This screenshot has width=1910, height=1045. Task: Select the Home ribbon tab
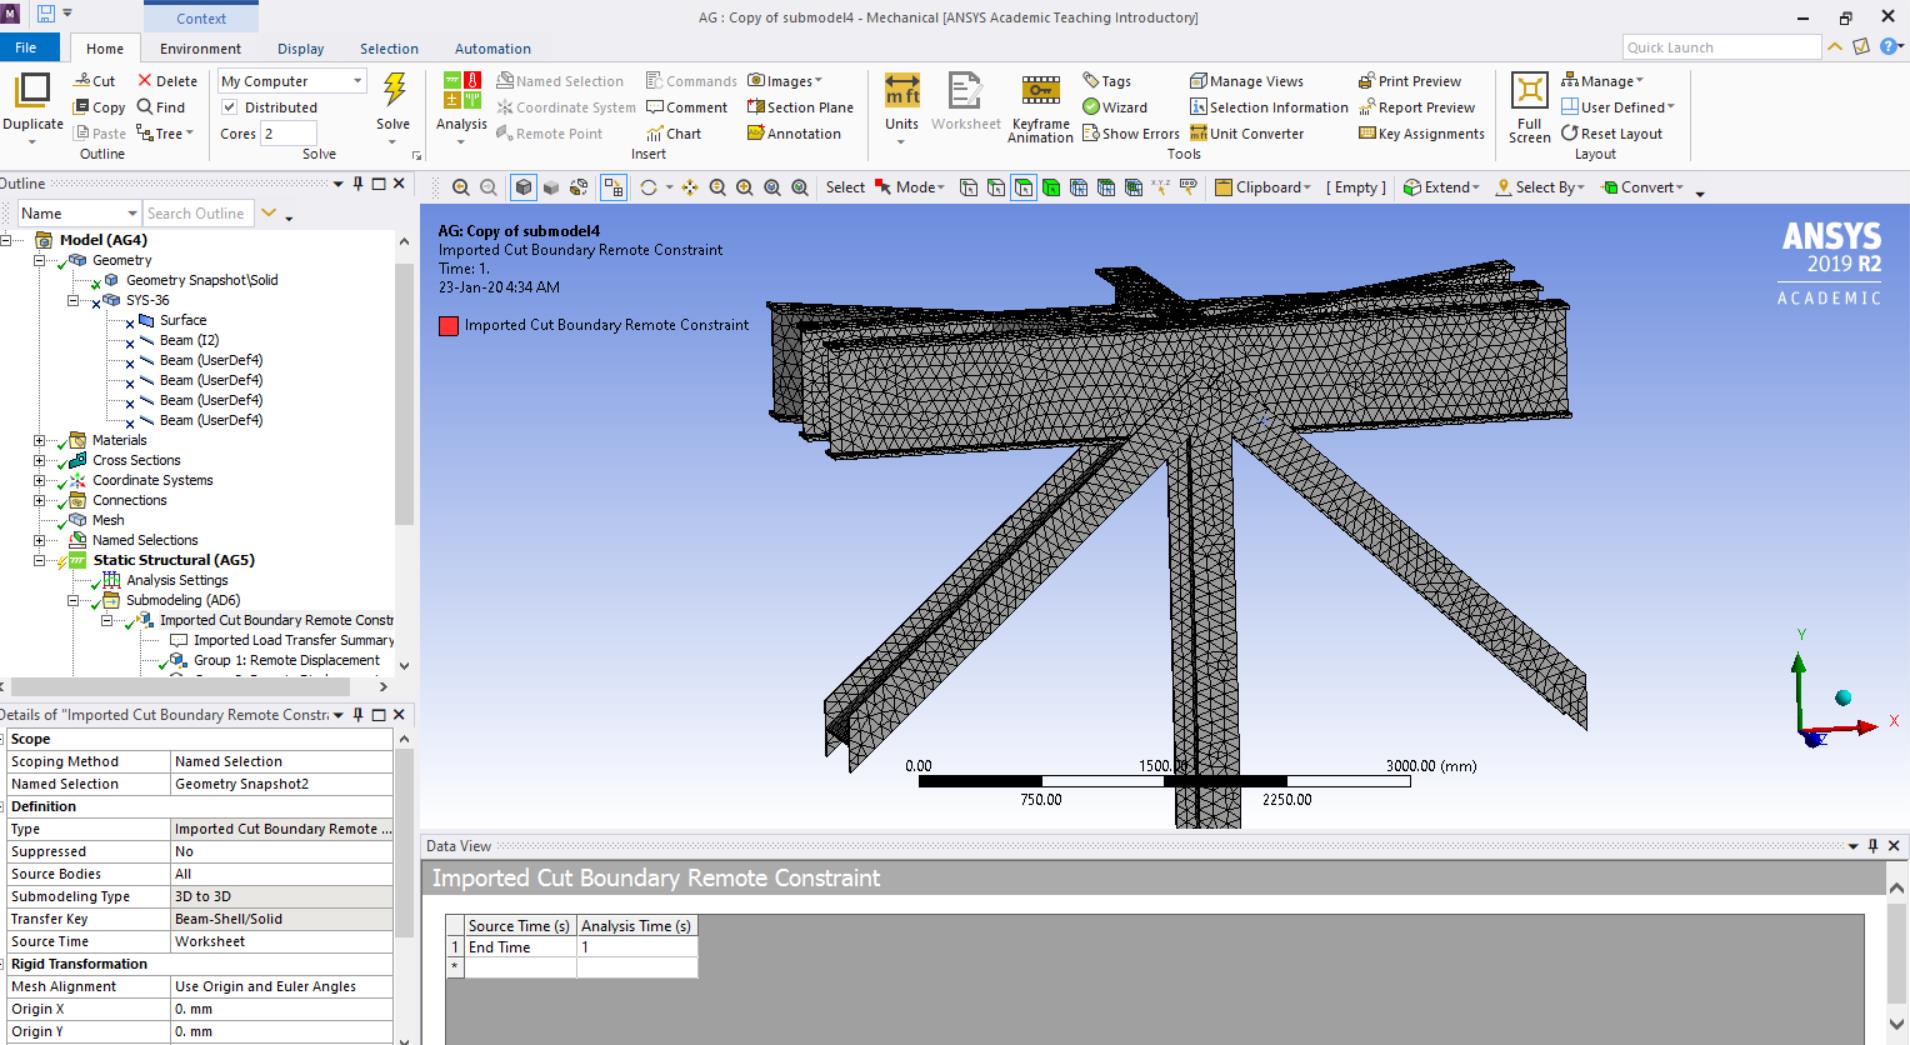coord(105,48)
